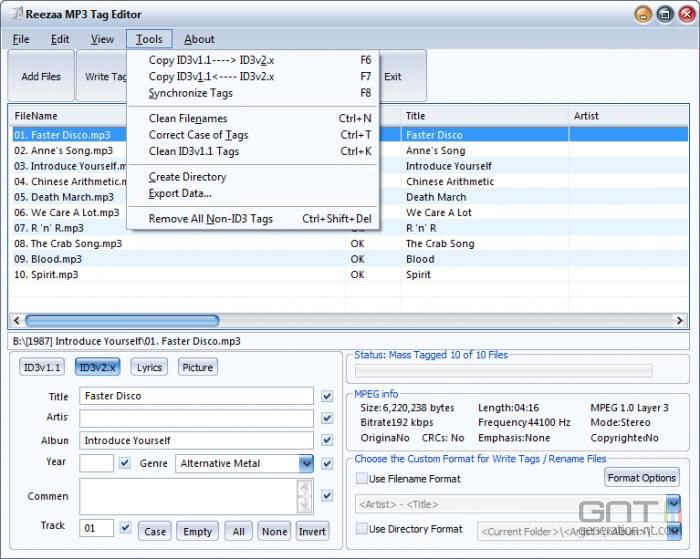Click the Add Files toolbar button
Viewport: 700px width, 559px height.
tap(41, 76)
